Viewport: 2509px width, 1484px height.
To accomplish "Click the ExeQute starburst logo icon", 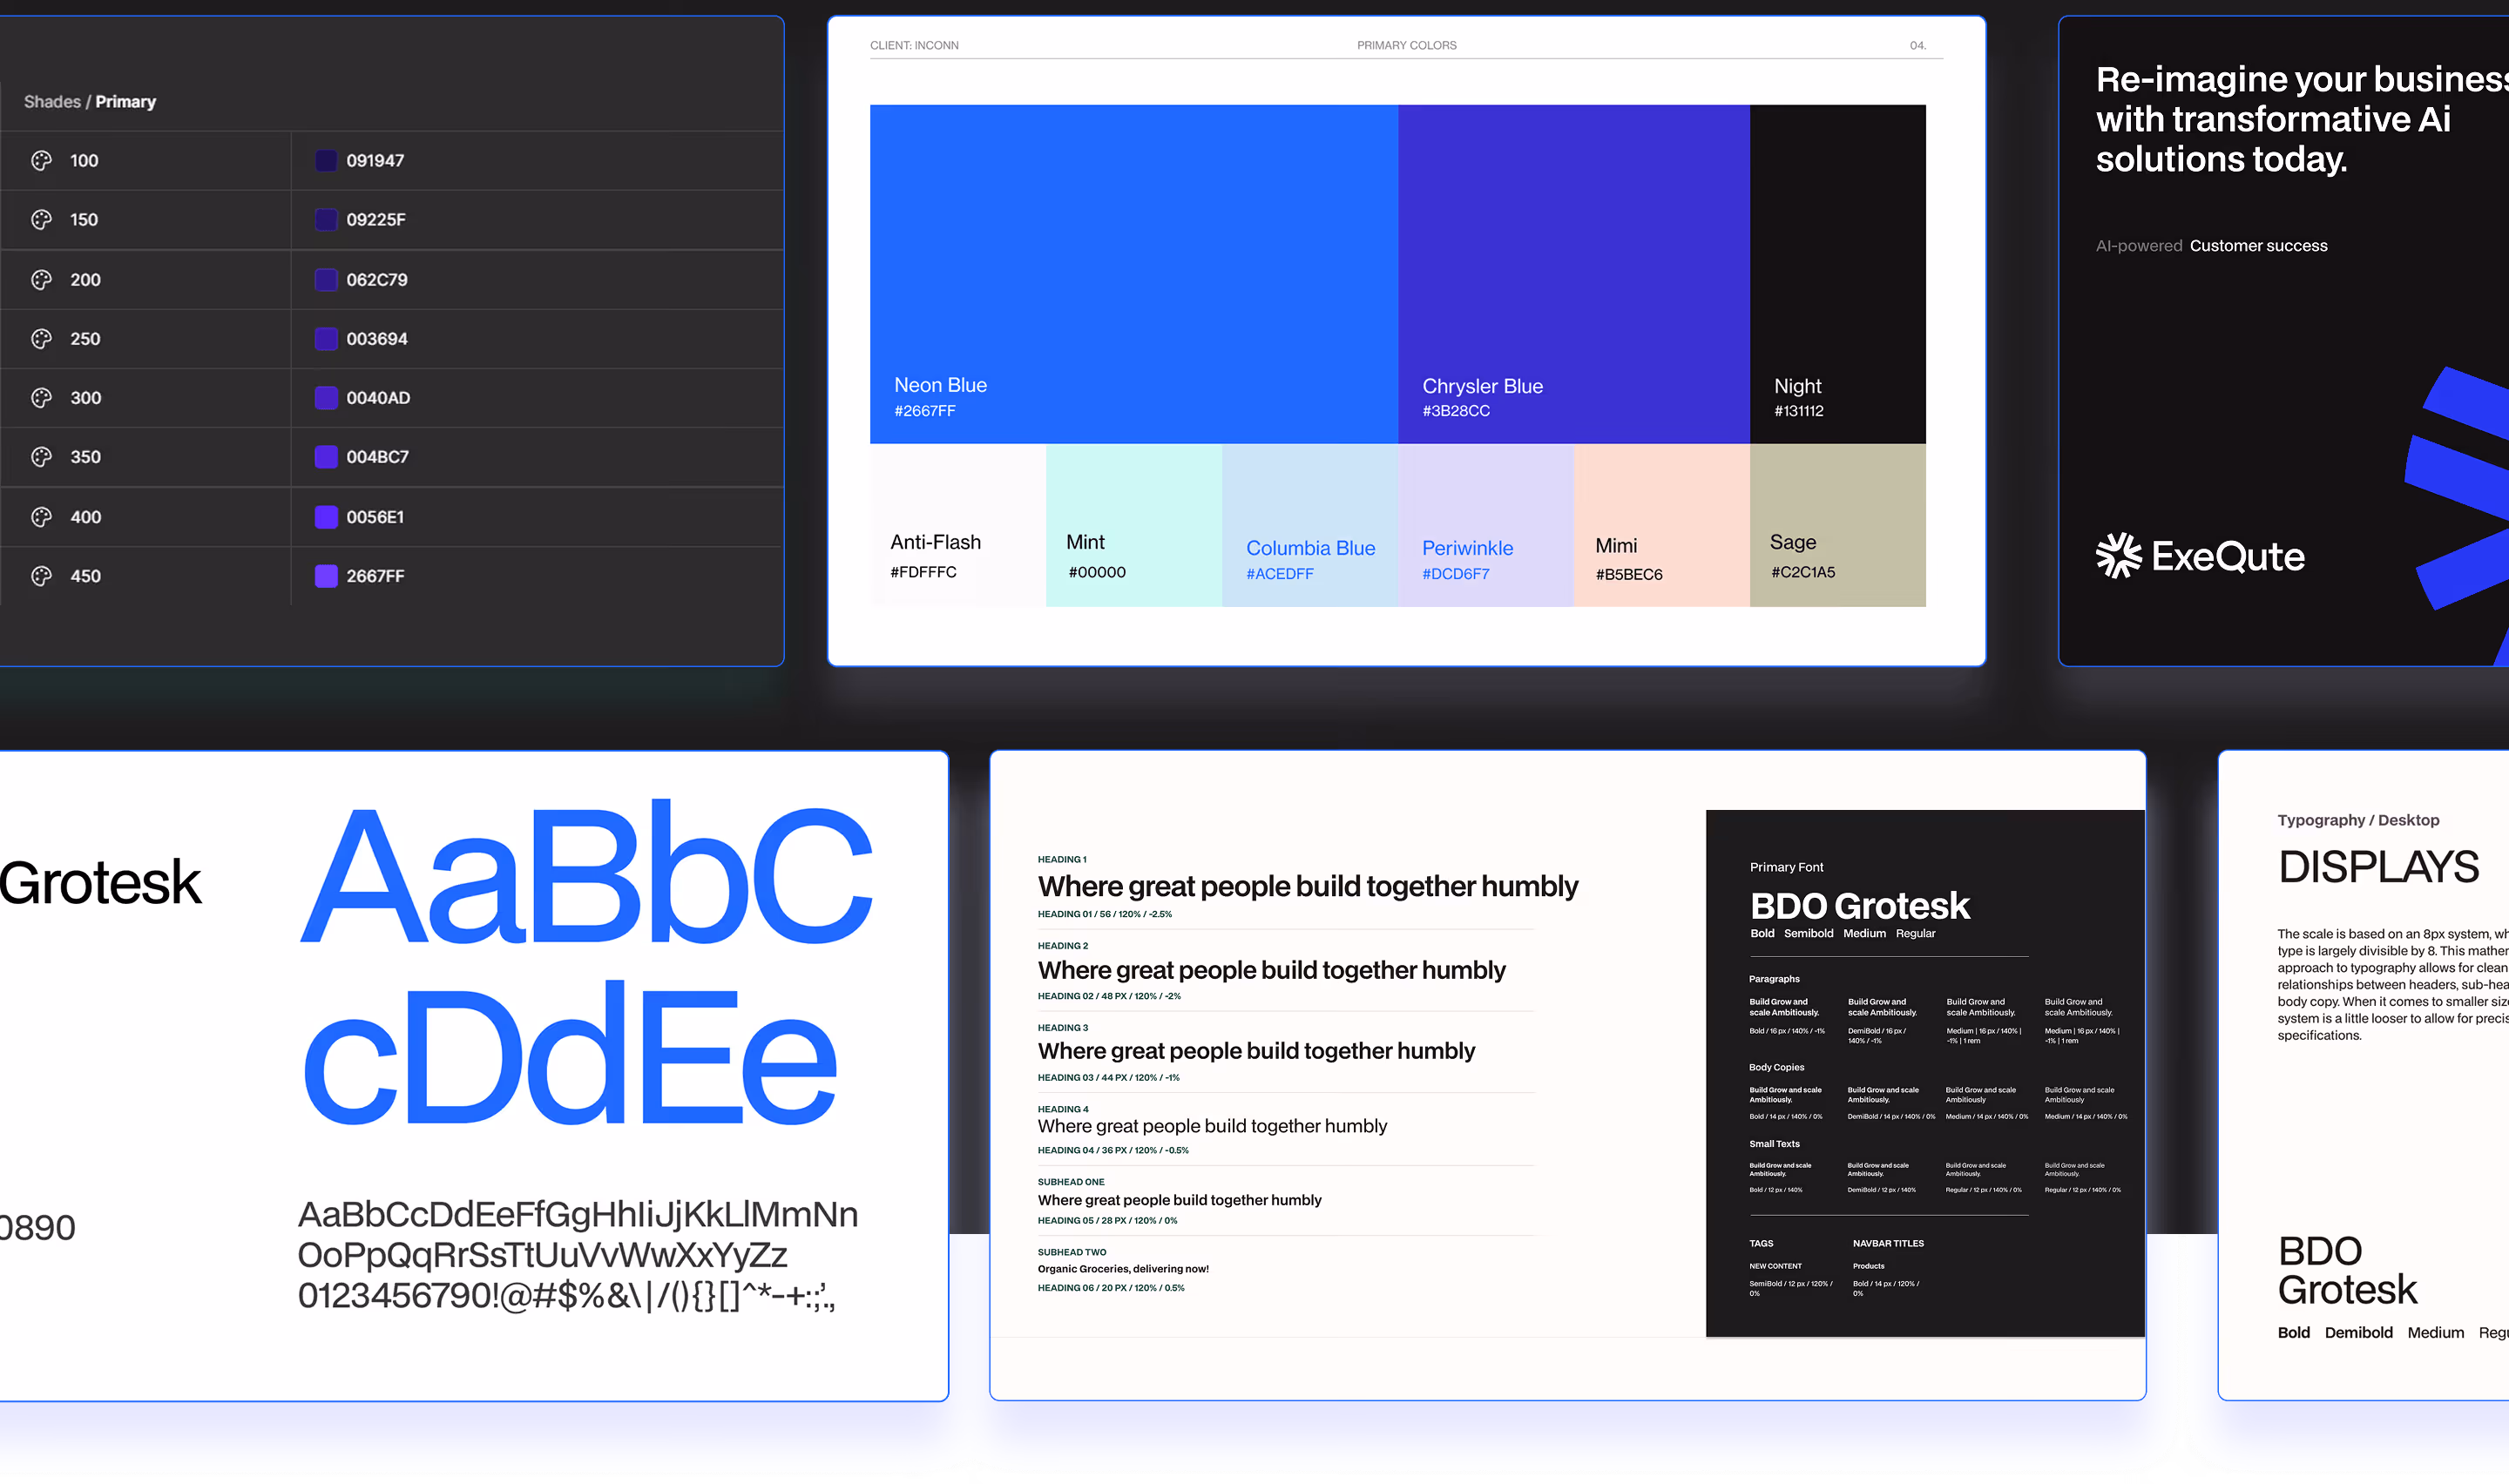I will coord(2118,556).
